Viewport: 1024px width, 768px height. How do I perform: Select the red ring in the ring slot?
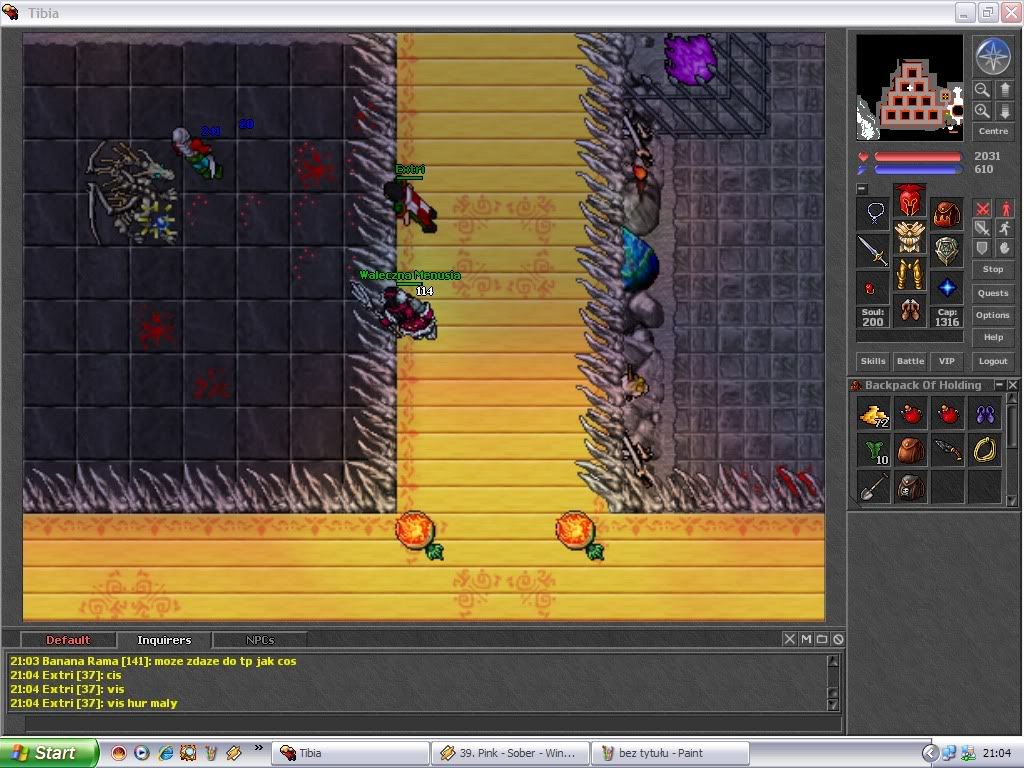click(x=873, y=287)
